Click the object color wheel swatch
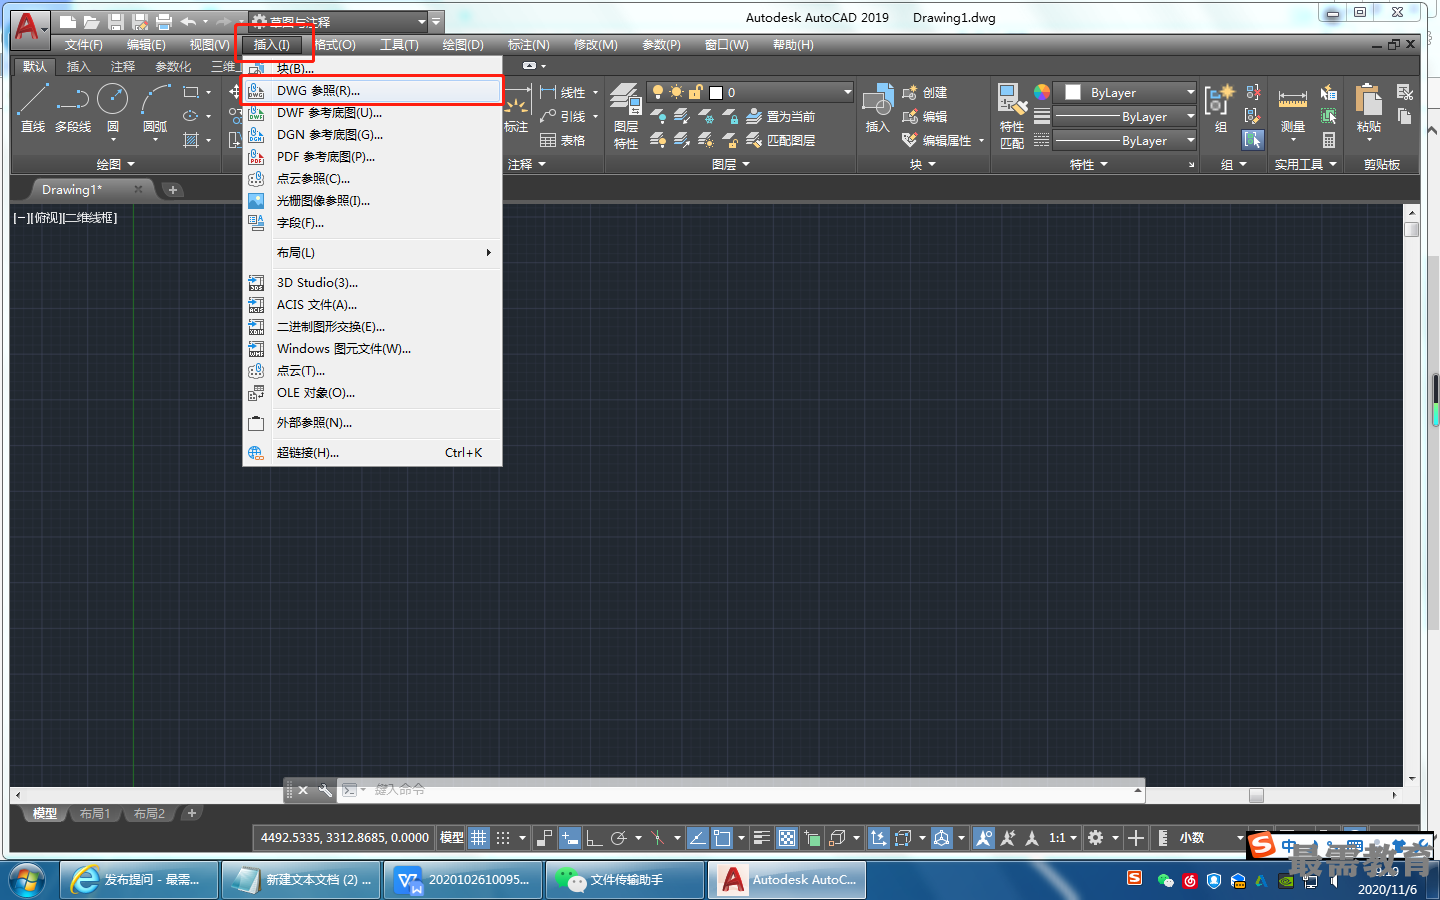Viewport: 1440px width, 900px height. click(1042, 92)
